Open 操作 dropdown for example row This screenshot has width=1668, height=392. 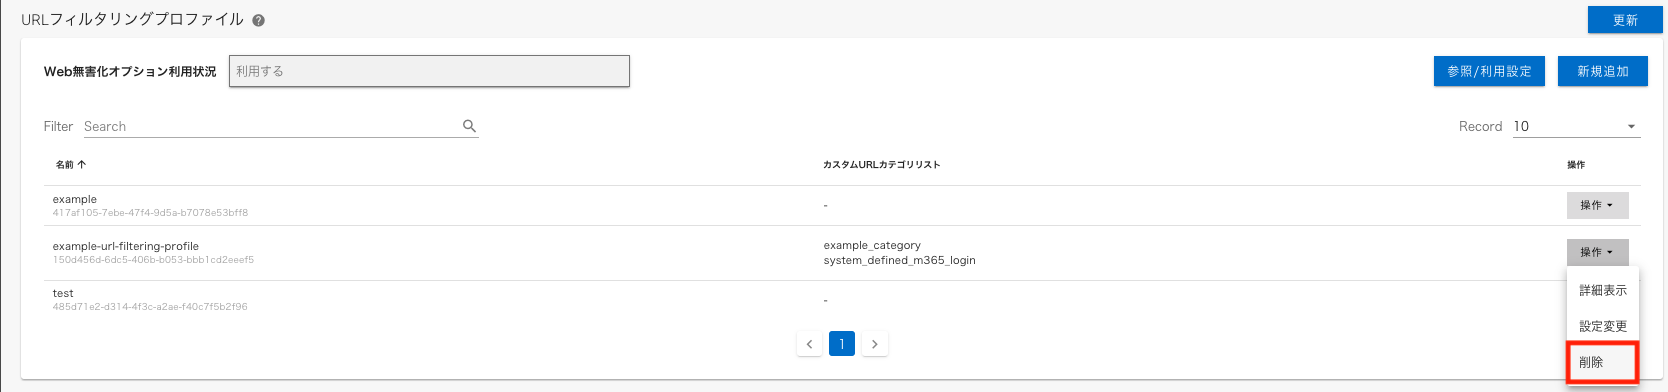click(1597, 205)
